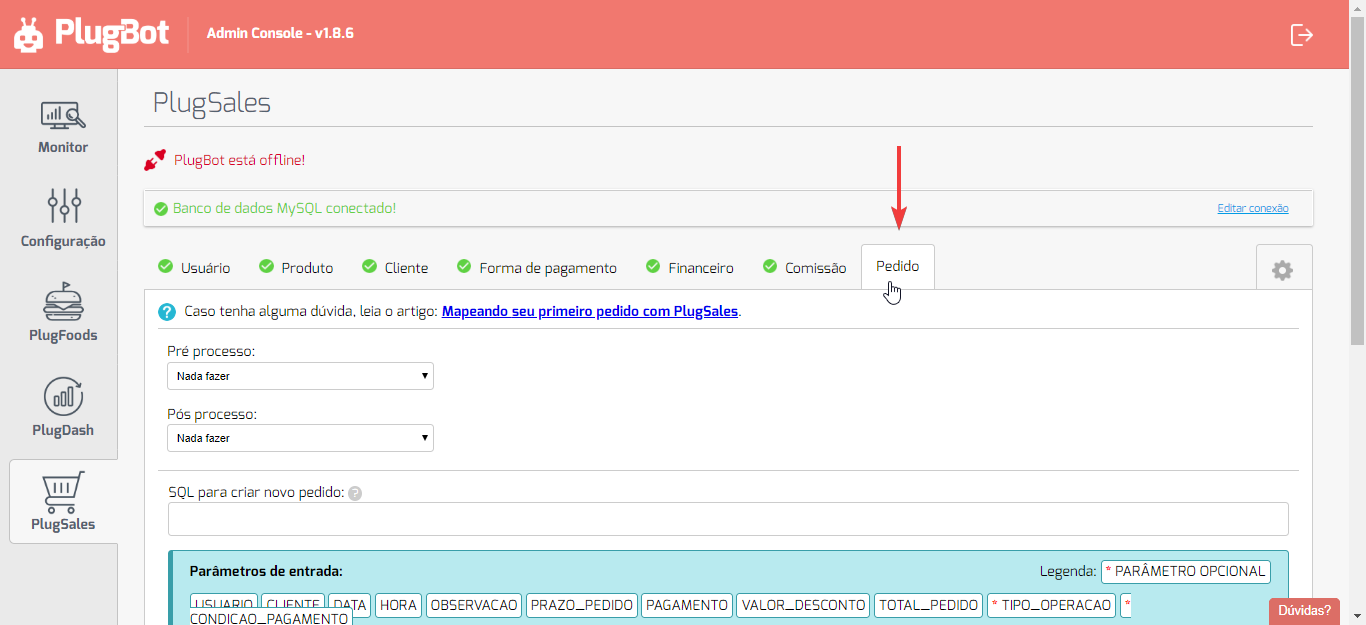The width and height of the screenshot is (1366, 625).
Task: Click 'Parâmetros de entrada:' heading
Action: click(x=266, y=571)
